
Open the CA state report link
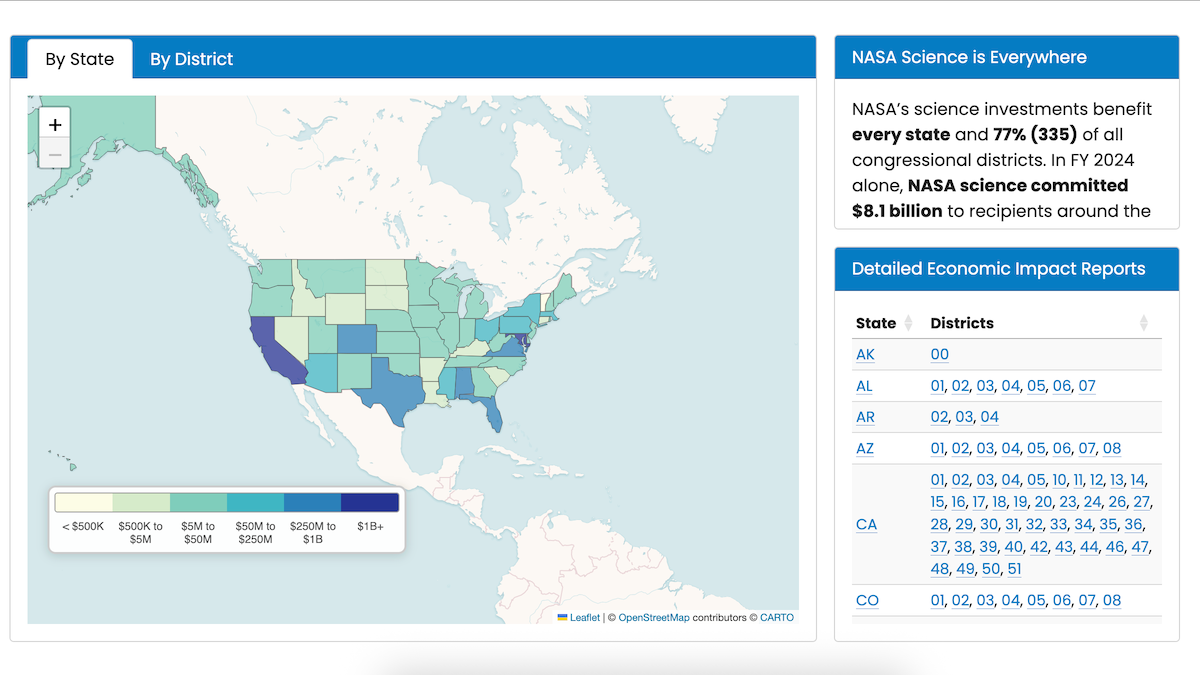point(866,524)
